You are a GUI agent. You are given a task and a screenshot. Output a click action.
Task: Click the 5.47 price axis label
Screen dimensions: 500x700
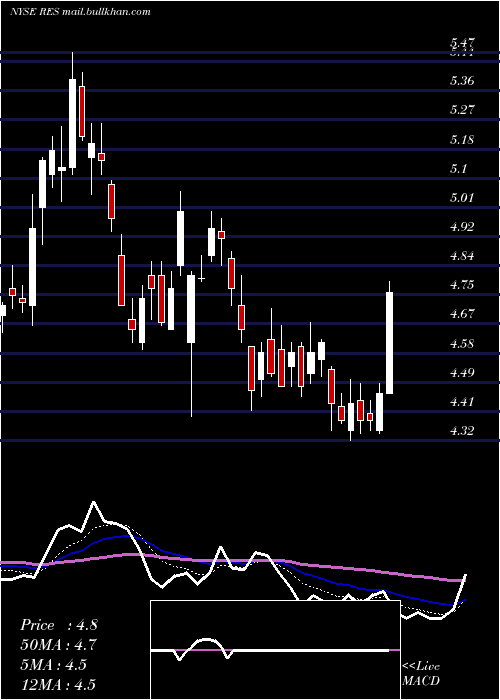pyautogui.click(x=462, y=43)
